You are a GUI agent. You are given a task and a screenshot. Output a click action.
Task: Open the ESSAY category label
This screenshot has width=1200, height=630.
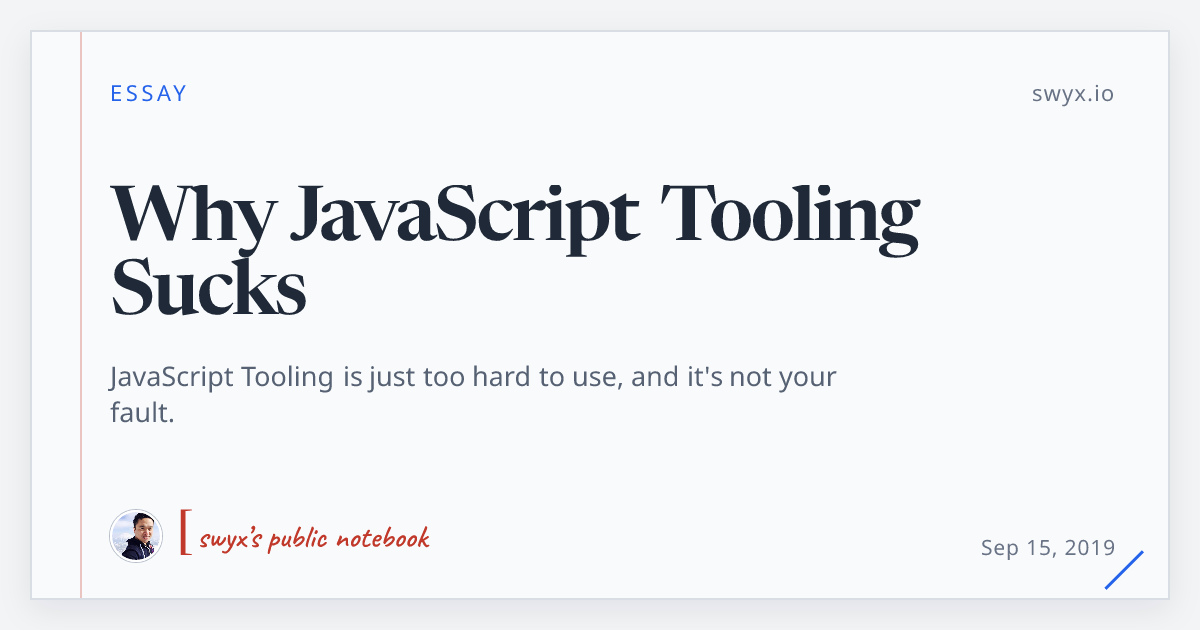pos(149,94)
